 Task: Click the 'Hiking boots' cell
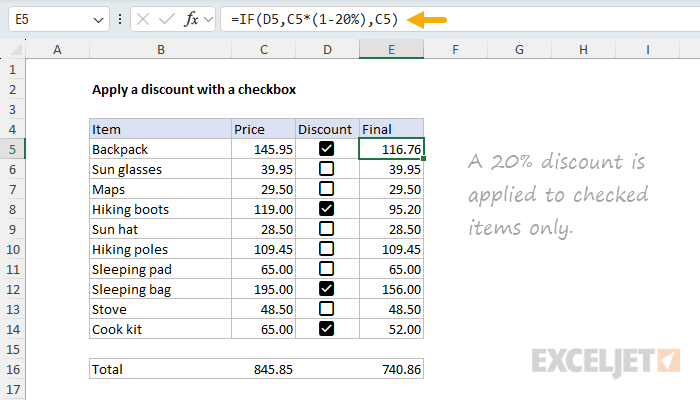point(160,209)
